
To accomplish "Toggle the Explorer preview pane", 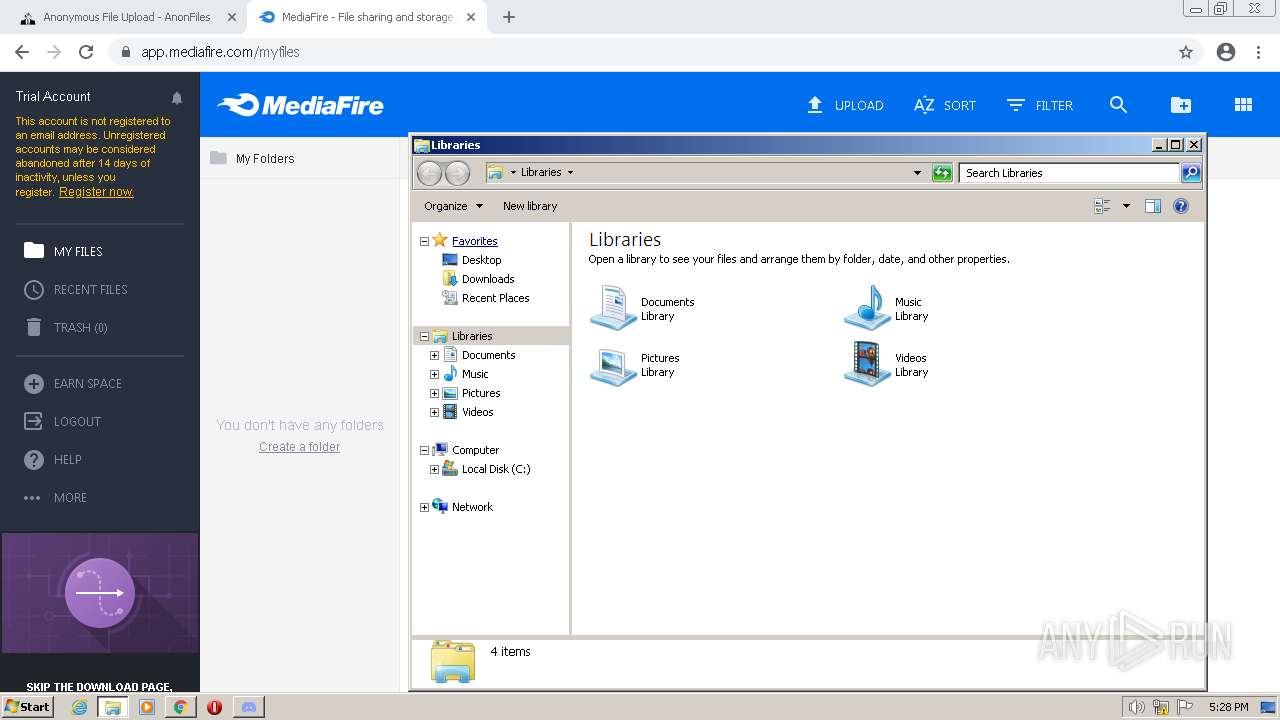I will pyautogui.click(x=1153, y=206).
